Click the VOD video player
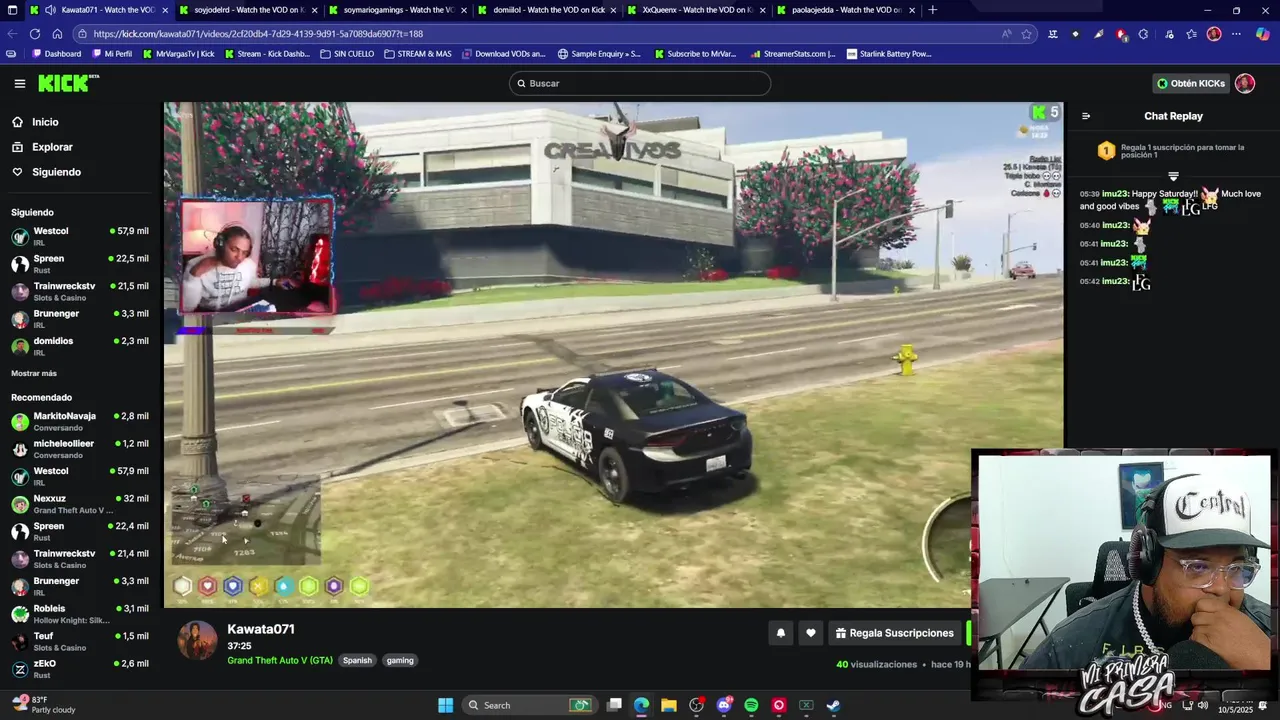Screen dimensions: 1280x720 [614, 354]
